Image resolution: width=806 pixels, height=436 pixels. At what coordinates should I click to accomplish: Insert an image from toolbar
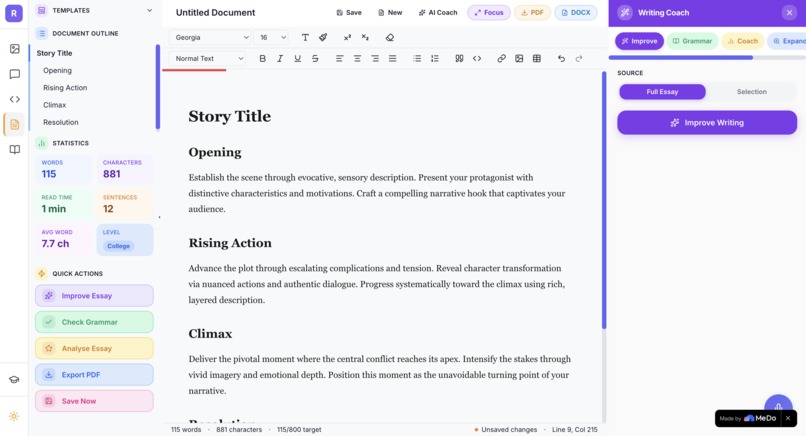519,59
